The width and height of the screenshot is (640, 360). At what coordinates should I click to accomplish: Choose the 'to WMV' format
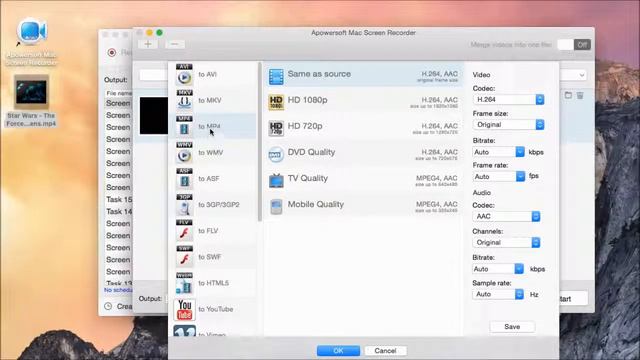(213, 153)
